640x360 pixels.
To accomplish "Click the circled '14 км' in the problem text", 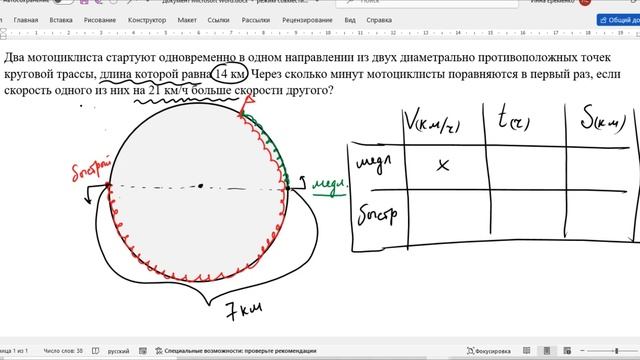I will [x=230, y=74].
